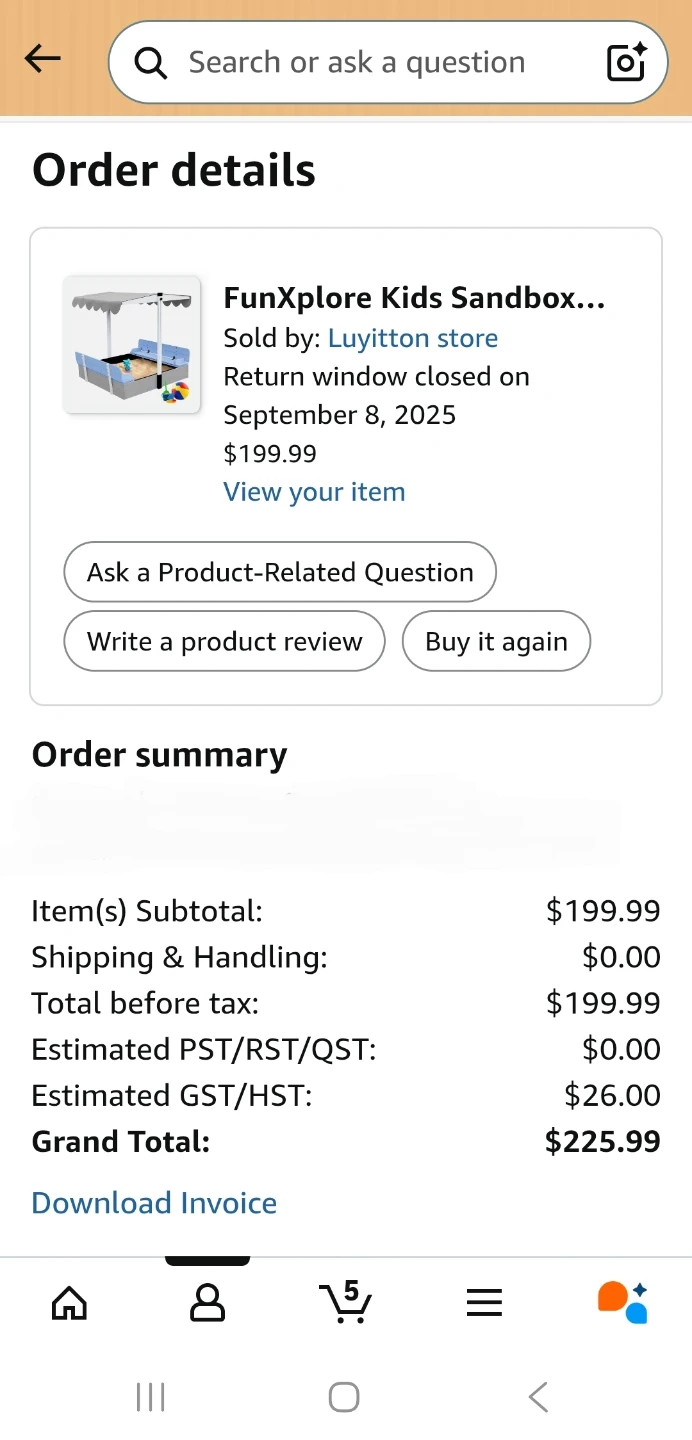This screenshot has height=1440, width=692.
Task: Open FunXplore Kids Sandbox title
Action: pyautogui.click(x=414, y=298)
